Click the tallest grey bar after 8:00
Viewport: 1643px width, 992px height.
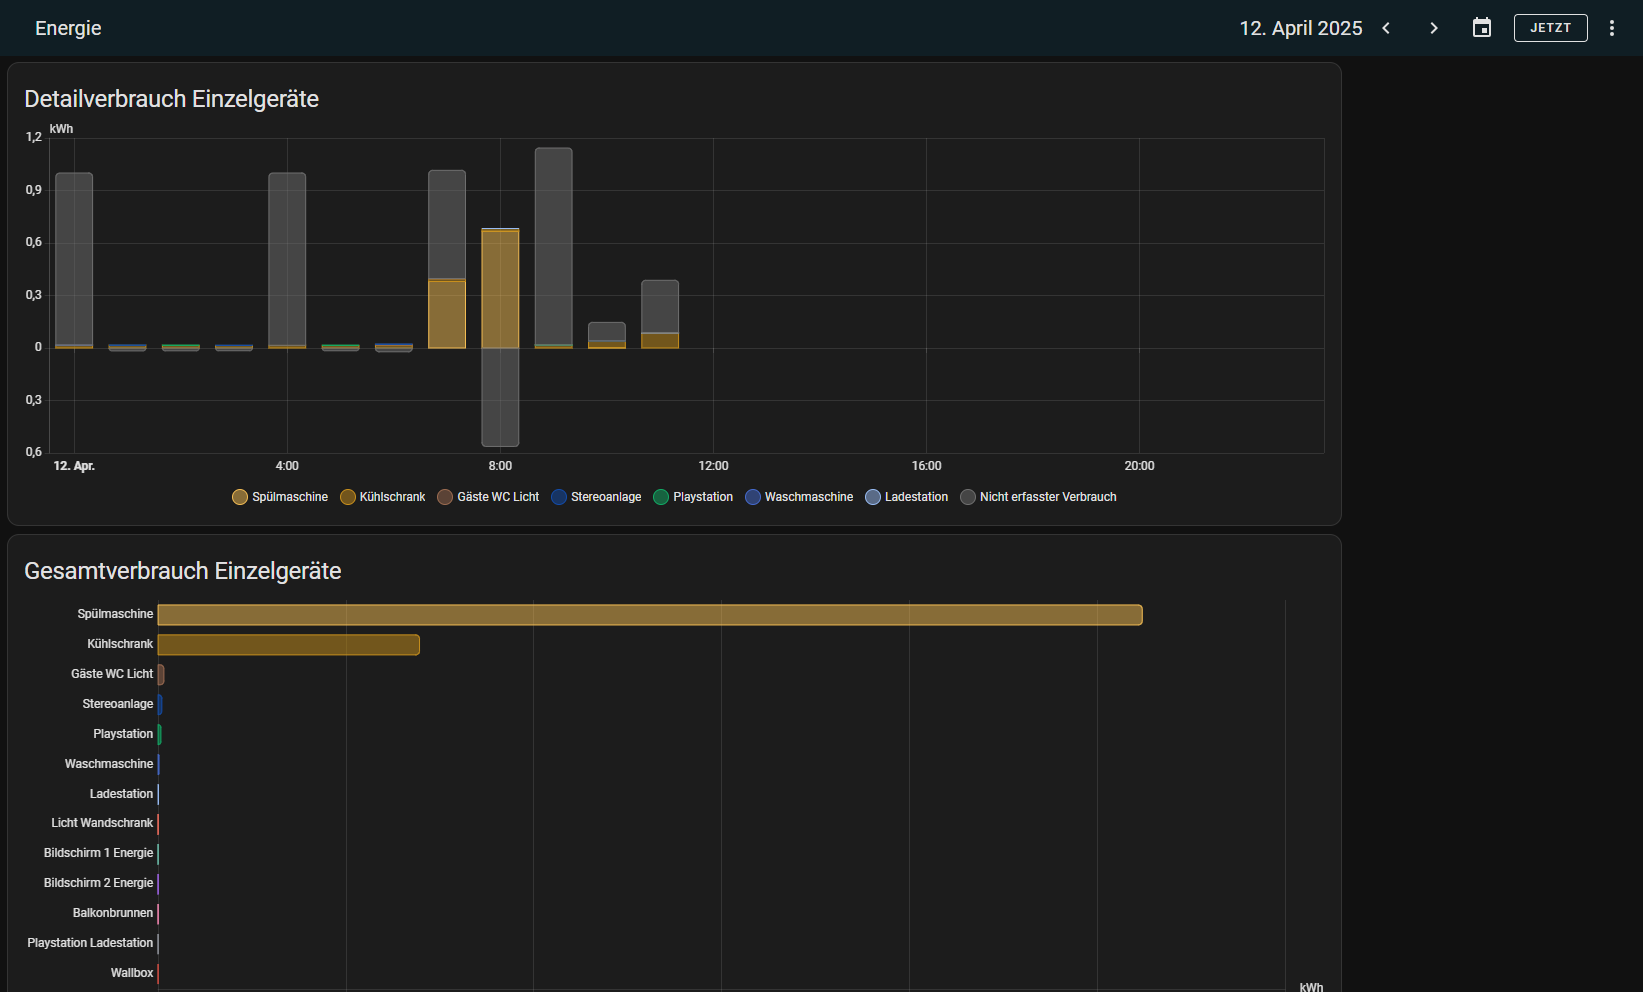[553, 245]
